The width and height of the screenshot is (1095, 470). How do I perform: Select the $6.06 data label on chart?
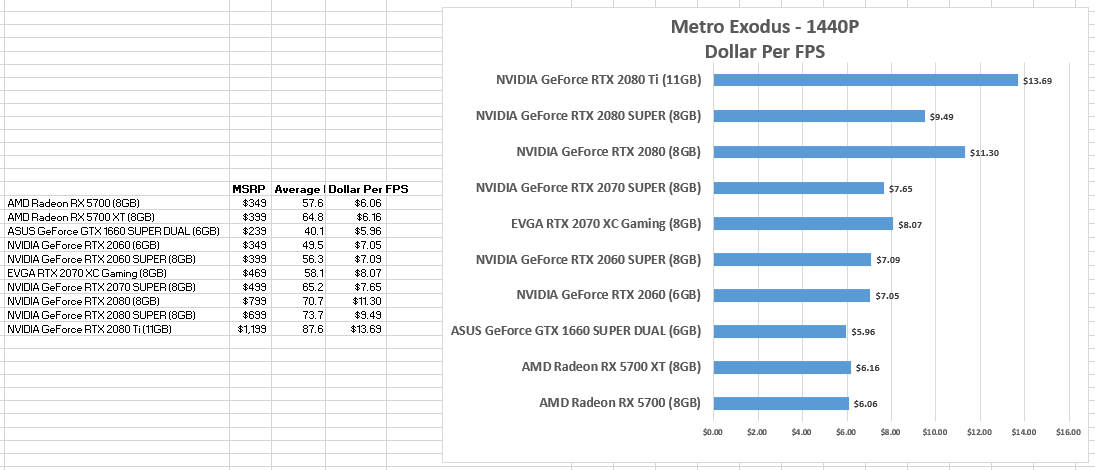tap(865, 404)
